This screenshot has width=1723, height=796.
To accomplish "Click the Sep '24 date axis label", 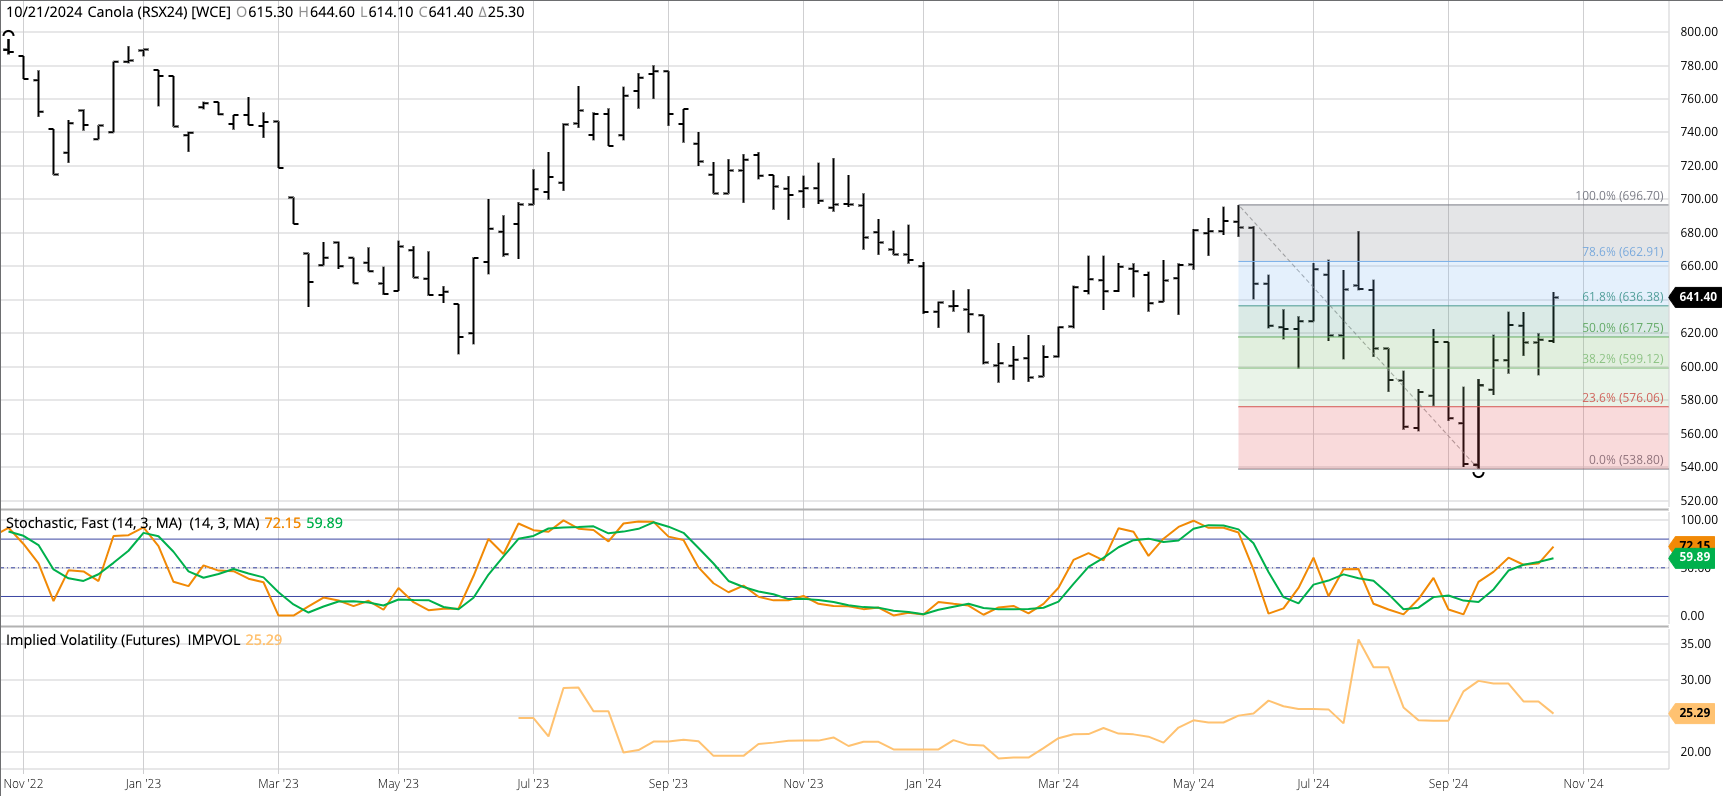I will [x=1448, y=784].
